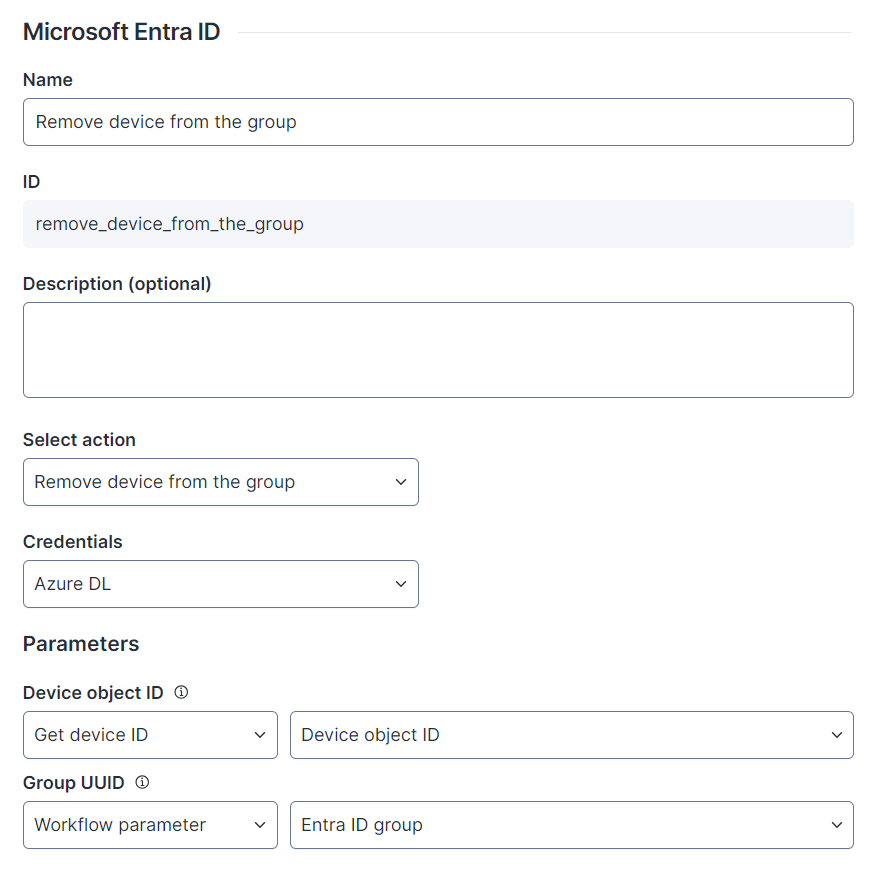Image resolution: width=882 pixels, height=876 pixels.
Task: Click the chevron arrow in Get device ID dropdown
Action: (259, 735)
